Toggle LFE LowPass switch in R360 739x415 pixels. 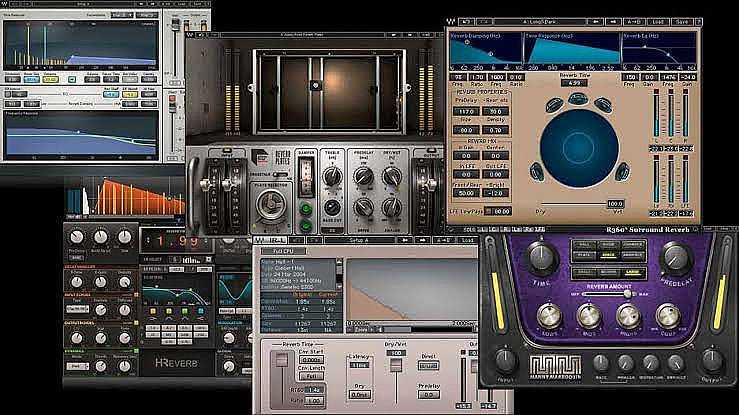[x=489, y=211]
